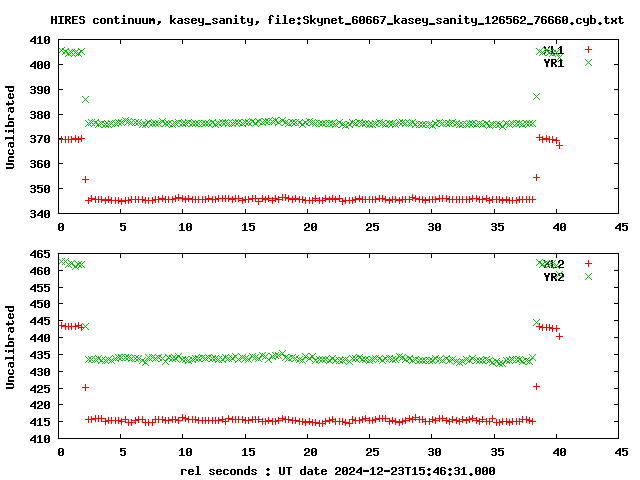Click the 370 tick label on top plot

click(40, 139)
